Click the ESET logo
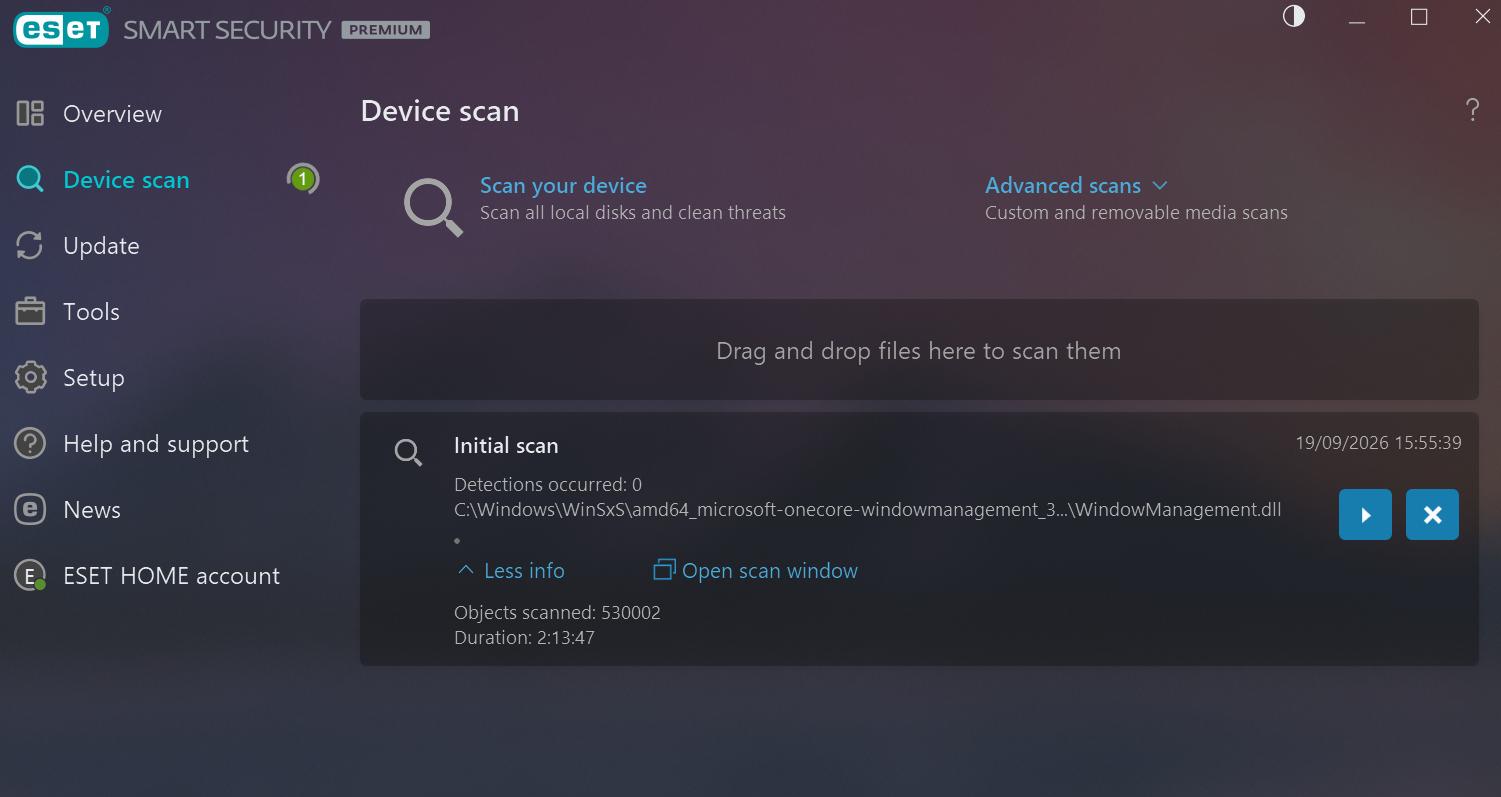Image resolution: width=1501 pixels, height=797 pixels. pyautogui.click(x=61, y=29)
